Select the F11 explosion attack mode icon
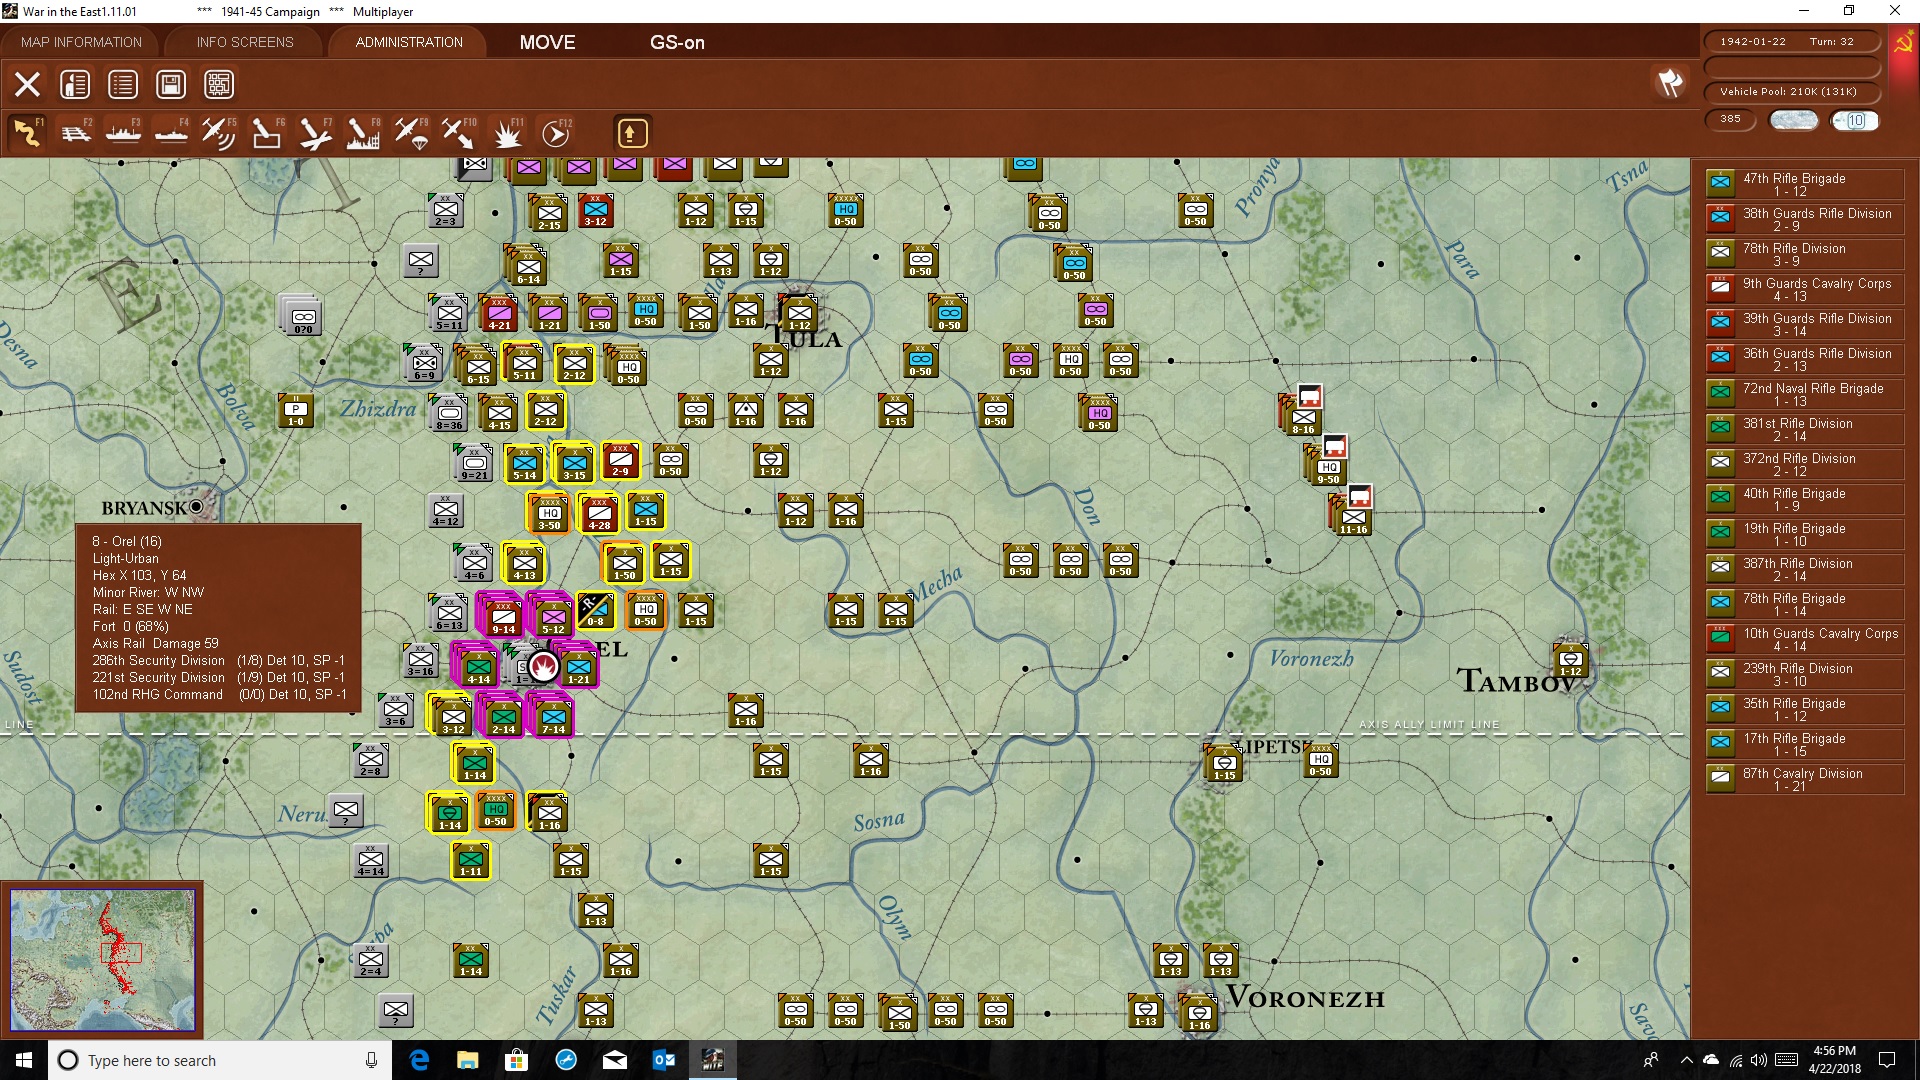This screenshot has width=1920, height=1080. coord(507,133)
